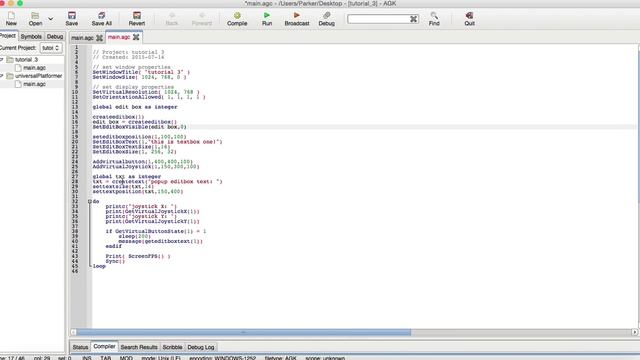Image resolution: width=640 pixels, height=360 pixels.
Task: Click the Save All toolbar icon
Action: tap(102, 18)
